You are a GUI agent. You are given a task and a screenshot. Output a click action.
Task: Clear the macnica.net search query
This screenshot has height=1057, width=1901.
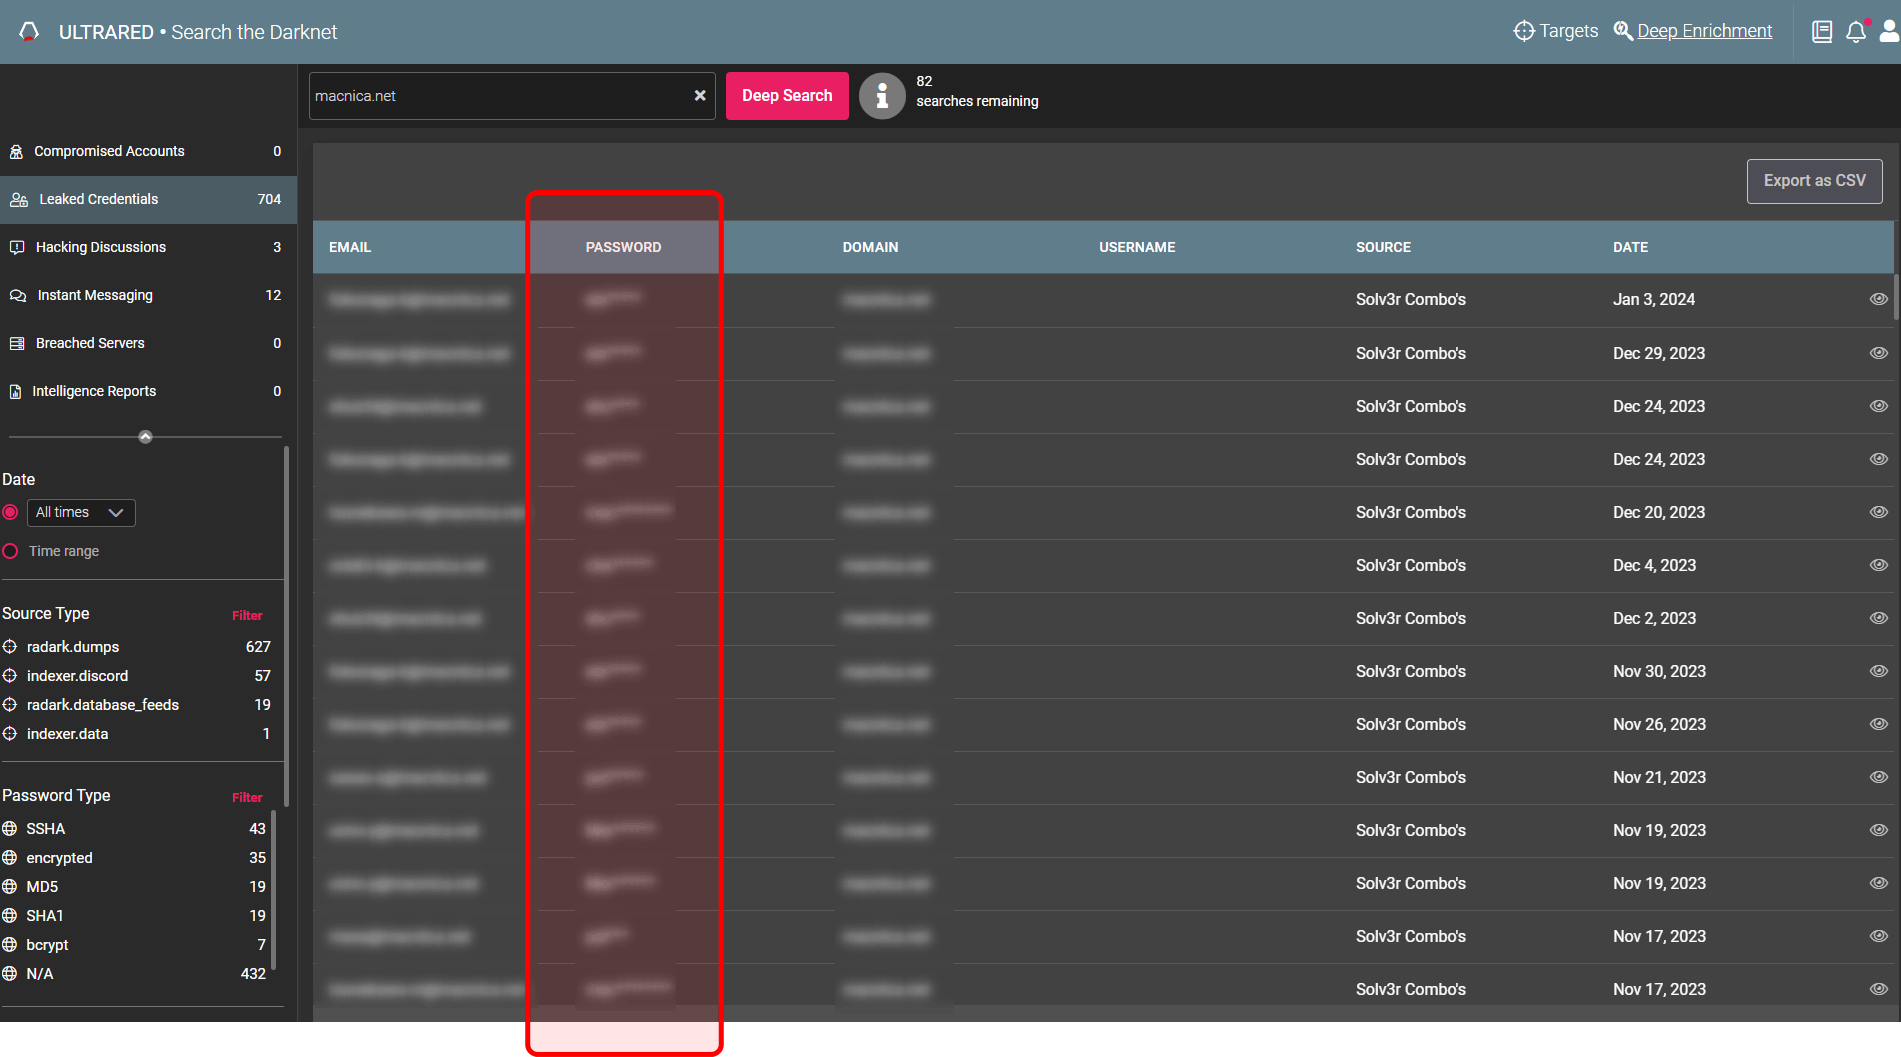pos(700,96)
